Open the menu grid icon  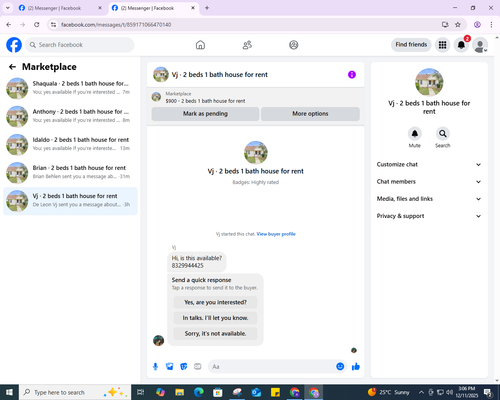coord(442,45)
